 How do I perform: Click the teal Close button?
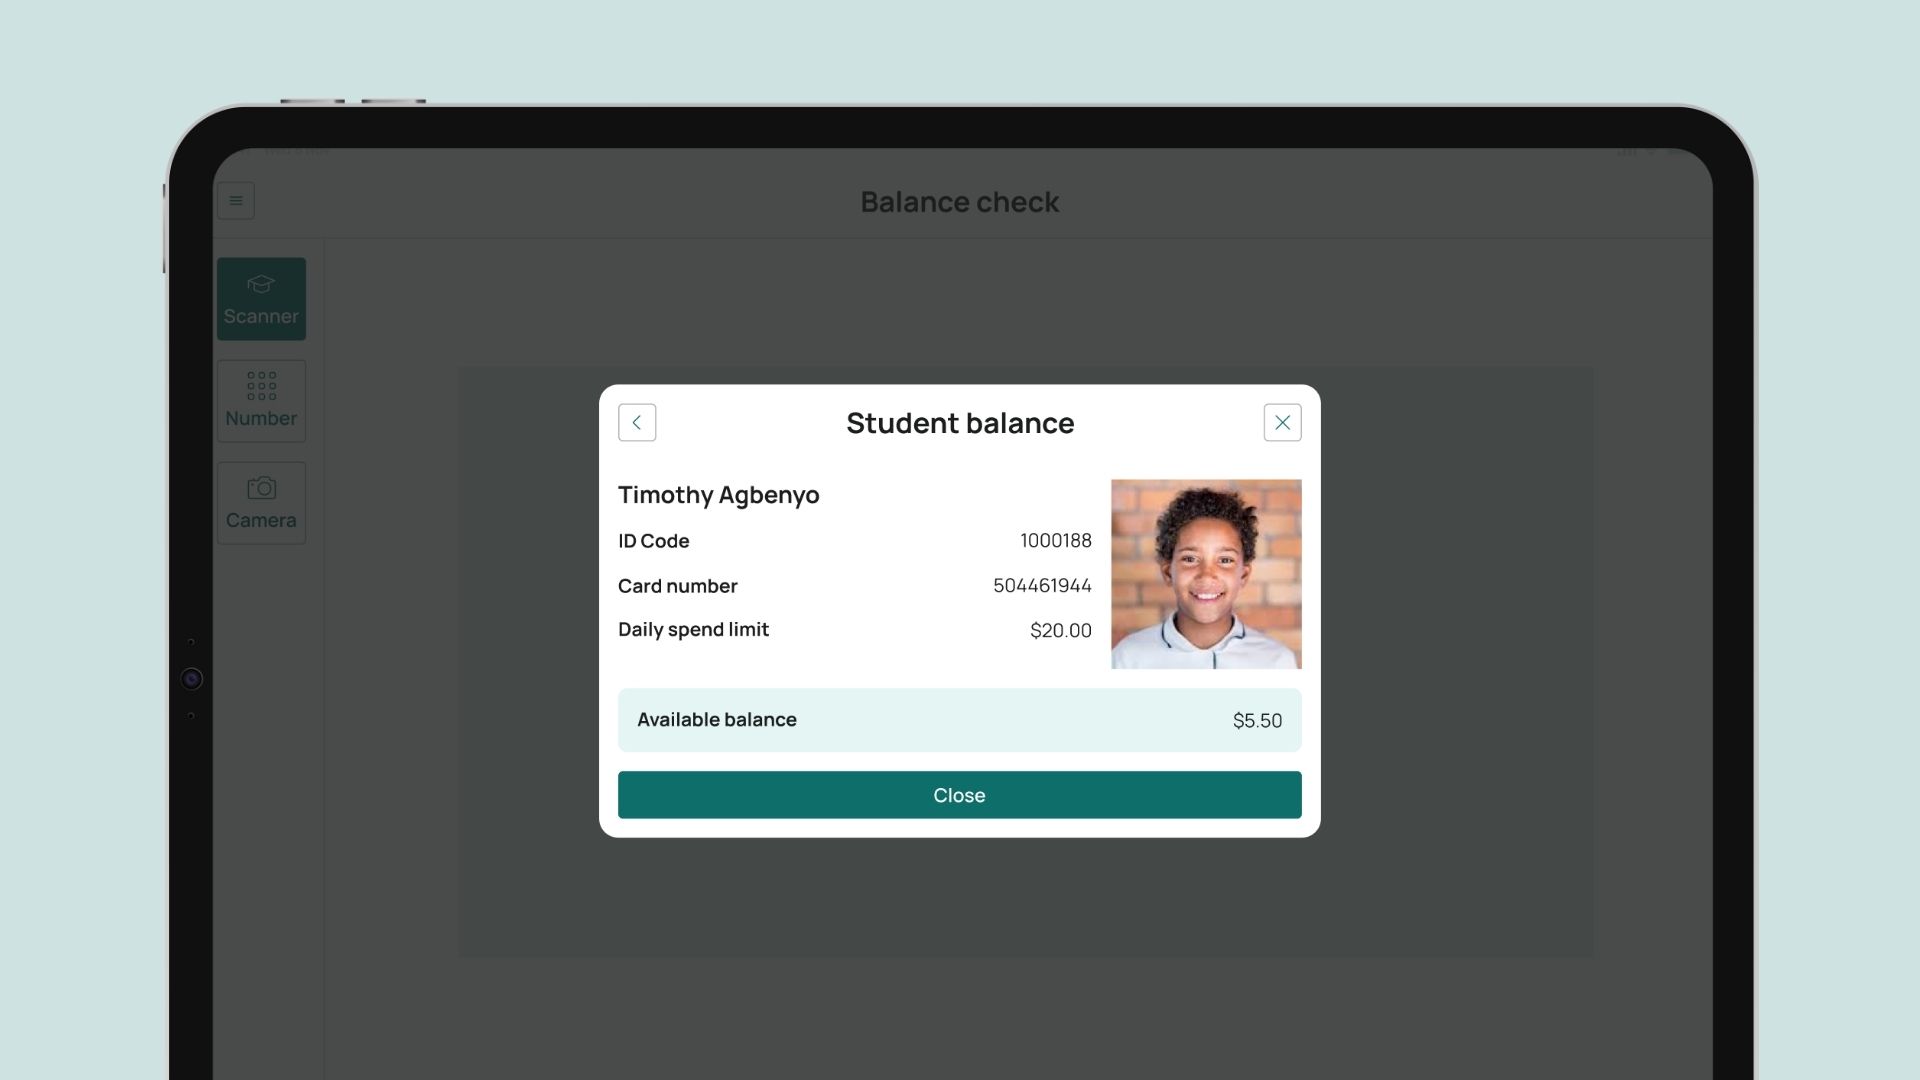point(959,795)
